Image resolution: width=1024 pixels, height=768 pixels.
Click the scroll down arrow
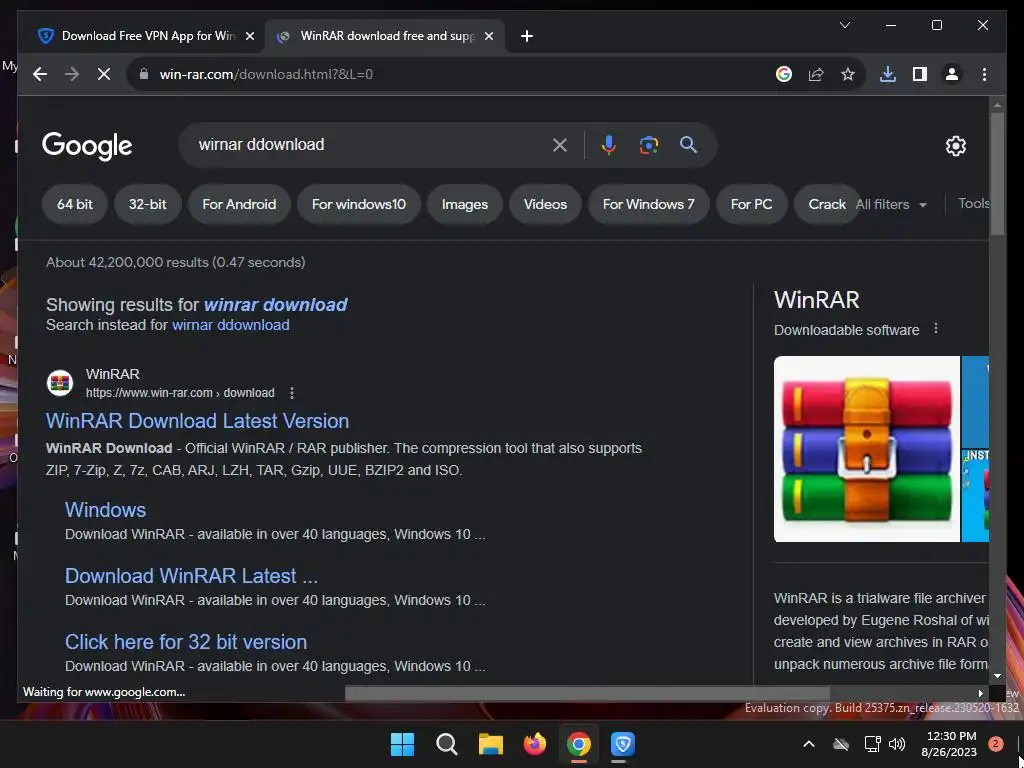point(997,677)
